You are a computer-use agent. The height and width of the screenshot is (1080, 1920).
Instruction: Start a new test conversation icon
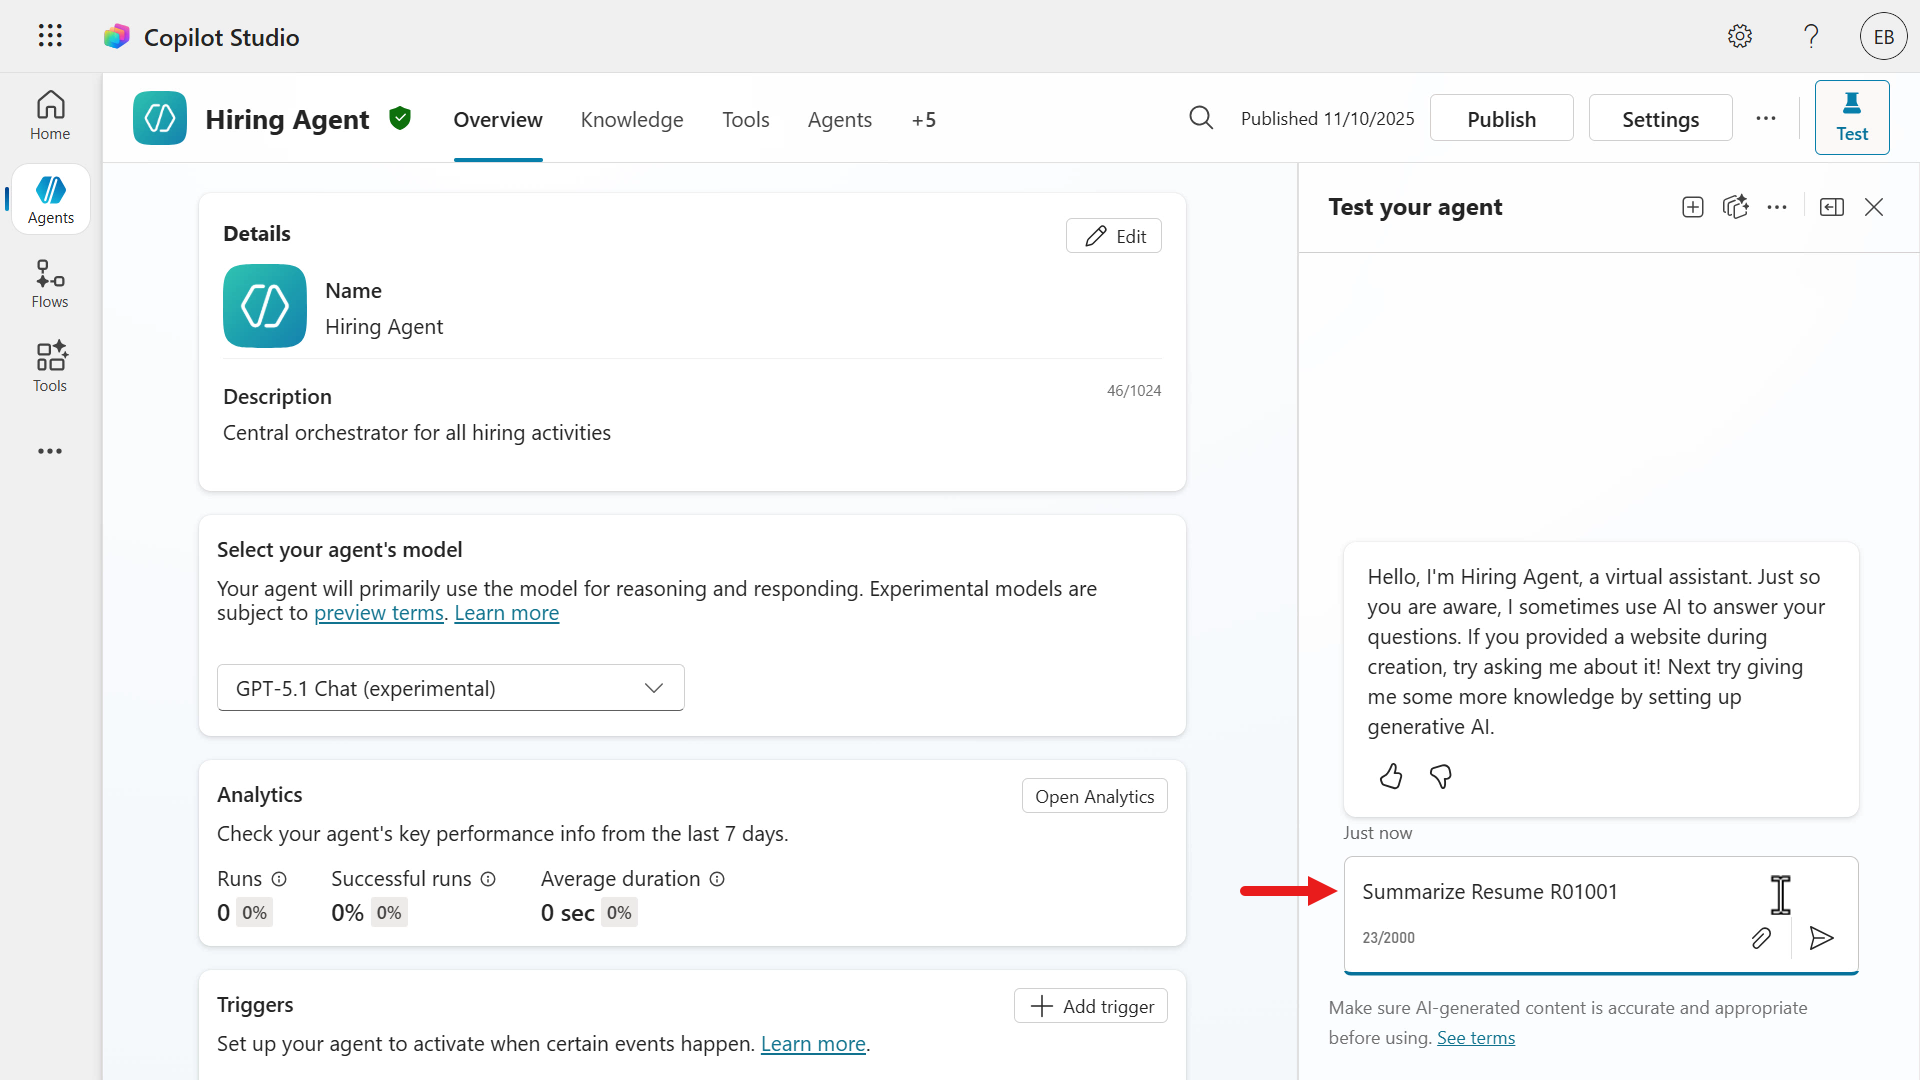(1693, 207)
